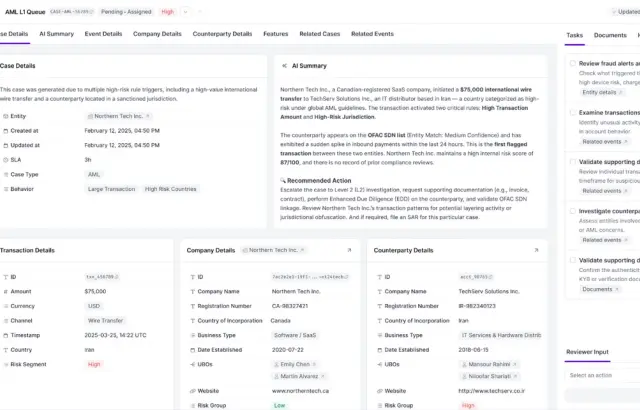Open Related events link under Examine transactions
640x410 pixels.
click(604, 142)
